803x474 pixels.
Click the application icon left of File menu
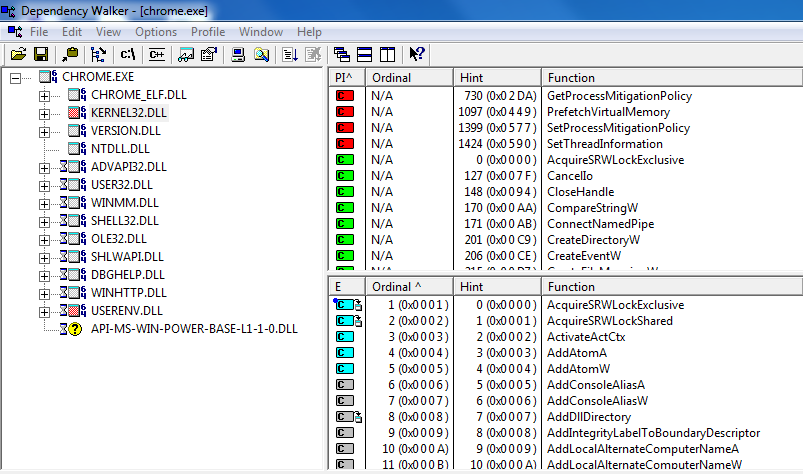[x=15, y=32]
